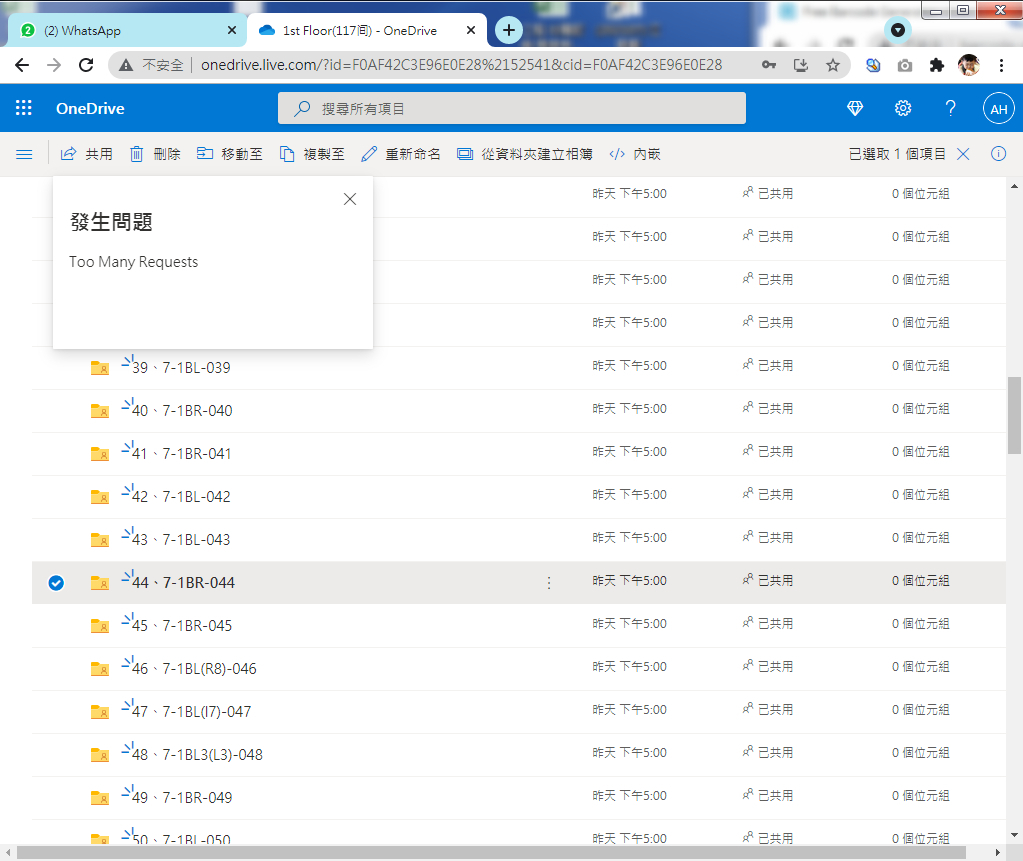1023x861 pixels.
Task: Click the 複製至 copy-to command
Action: coord(312,154)
